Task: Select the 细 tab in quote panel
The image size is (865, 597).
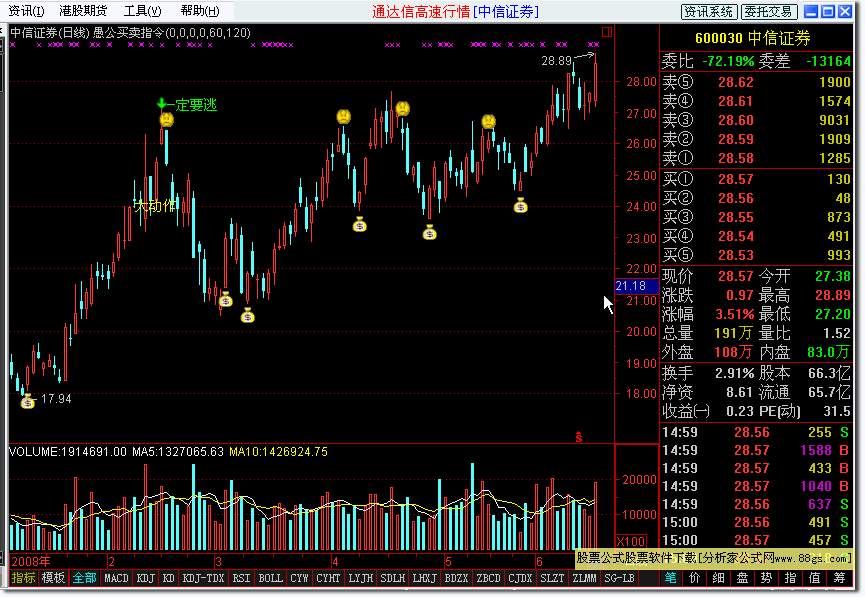Action: (718, 578)
